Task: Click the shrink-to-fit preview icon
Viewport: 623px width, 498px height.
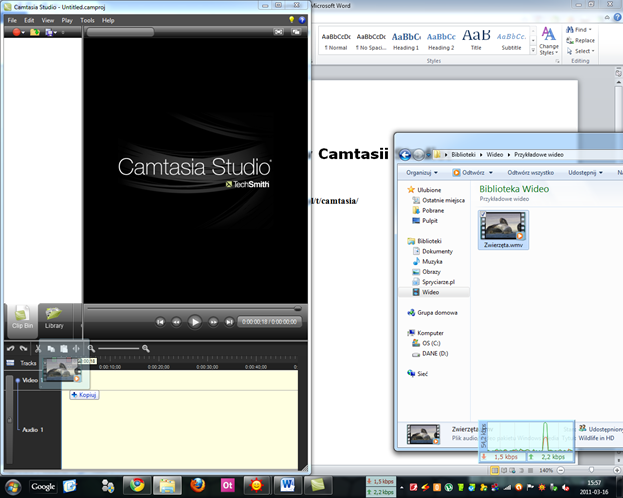Action: click(279, 32)
